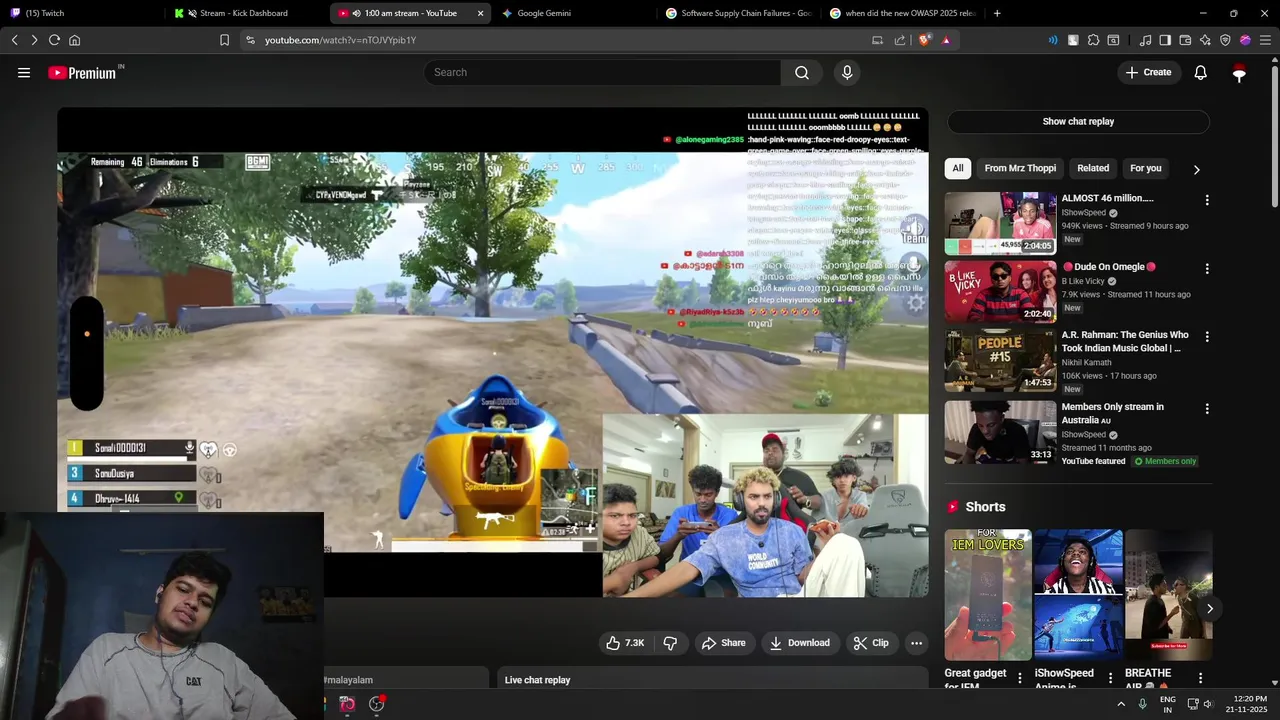This screenshot has width=1280, height=720.
Task: Go forward in browser history
Action: pyautogui.click(x=34, y=40)
